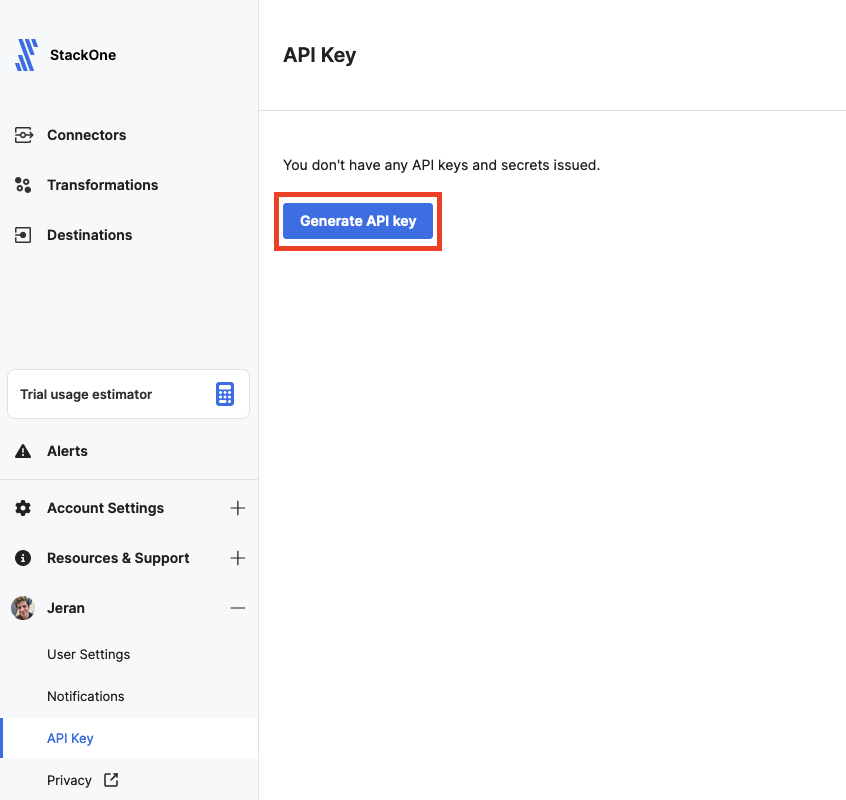Click Jeran's profile avatar picture
The image size is (846, 800).
click(x=22, y=608)
